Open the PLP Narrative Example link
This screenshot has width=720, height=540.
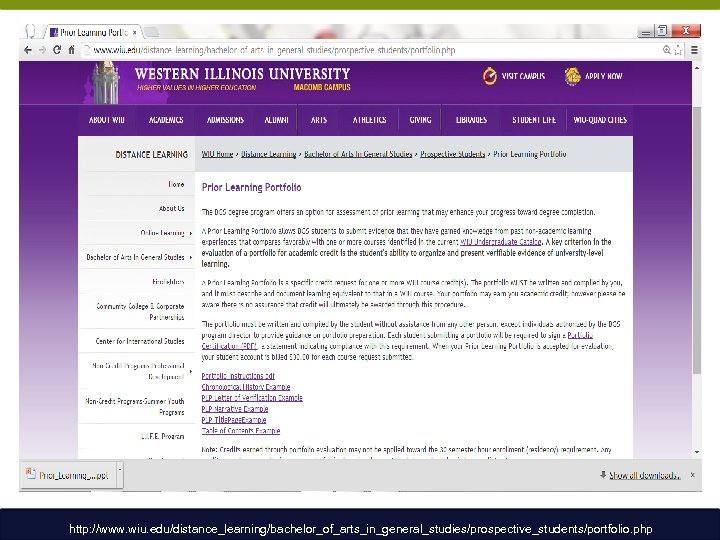(235, 409)
